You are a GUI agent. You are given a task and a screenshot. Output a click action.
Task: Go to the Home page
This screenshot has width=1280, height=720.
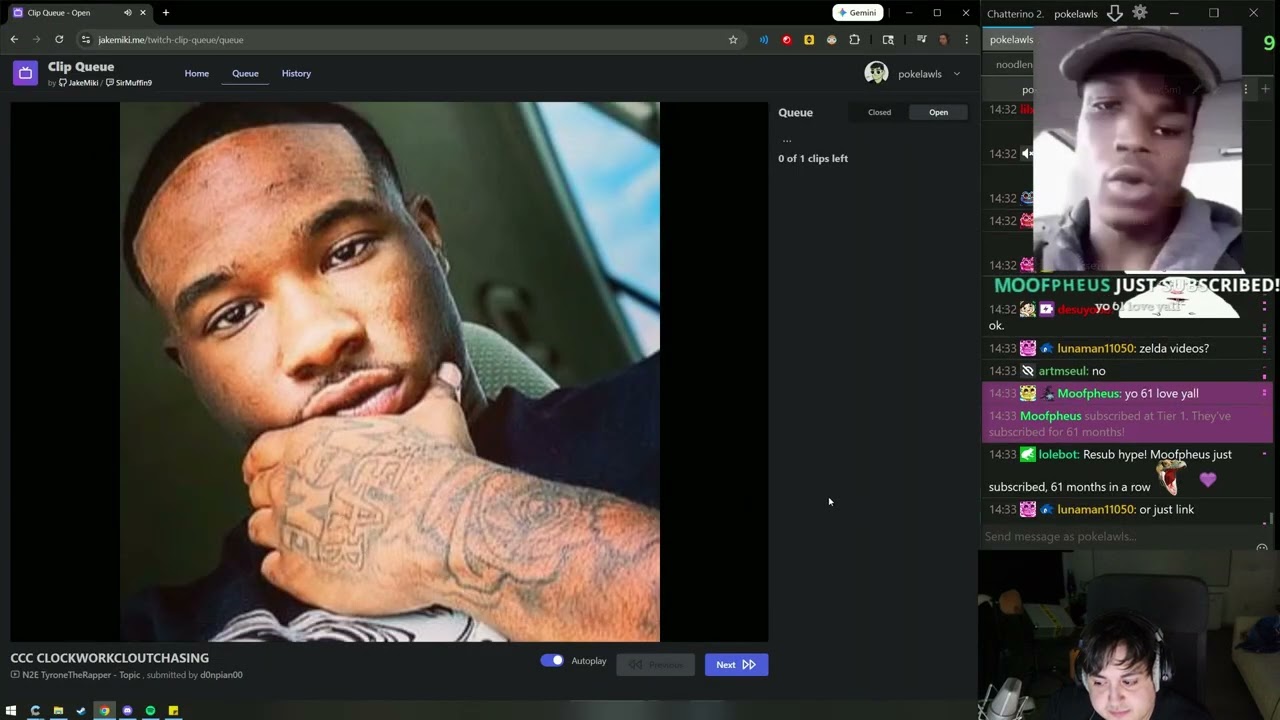click(197, 73)
